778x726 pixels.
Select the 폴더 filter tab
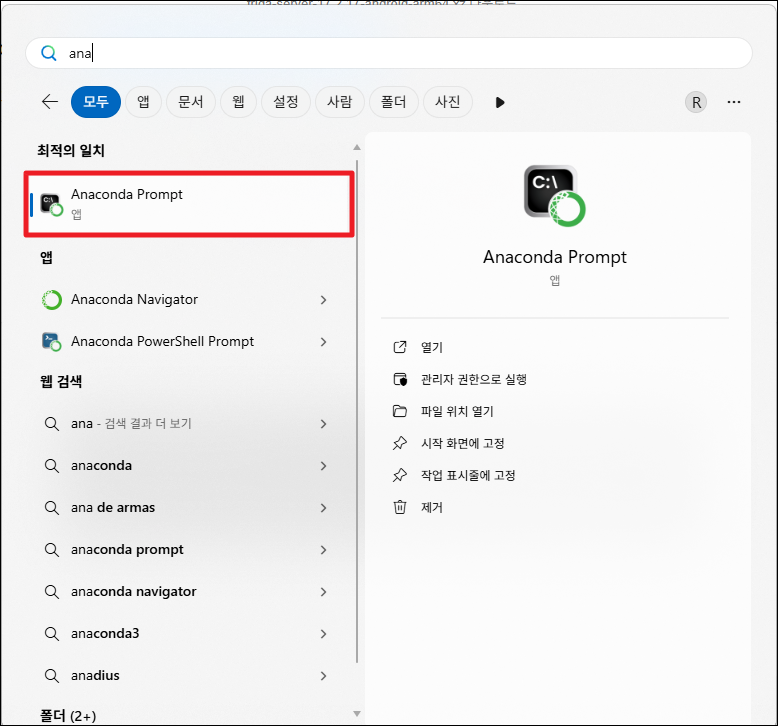pos(393,102)
